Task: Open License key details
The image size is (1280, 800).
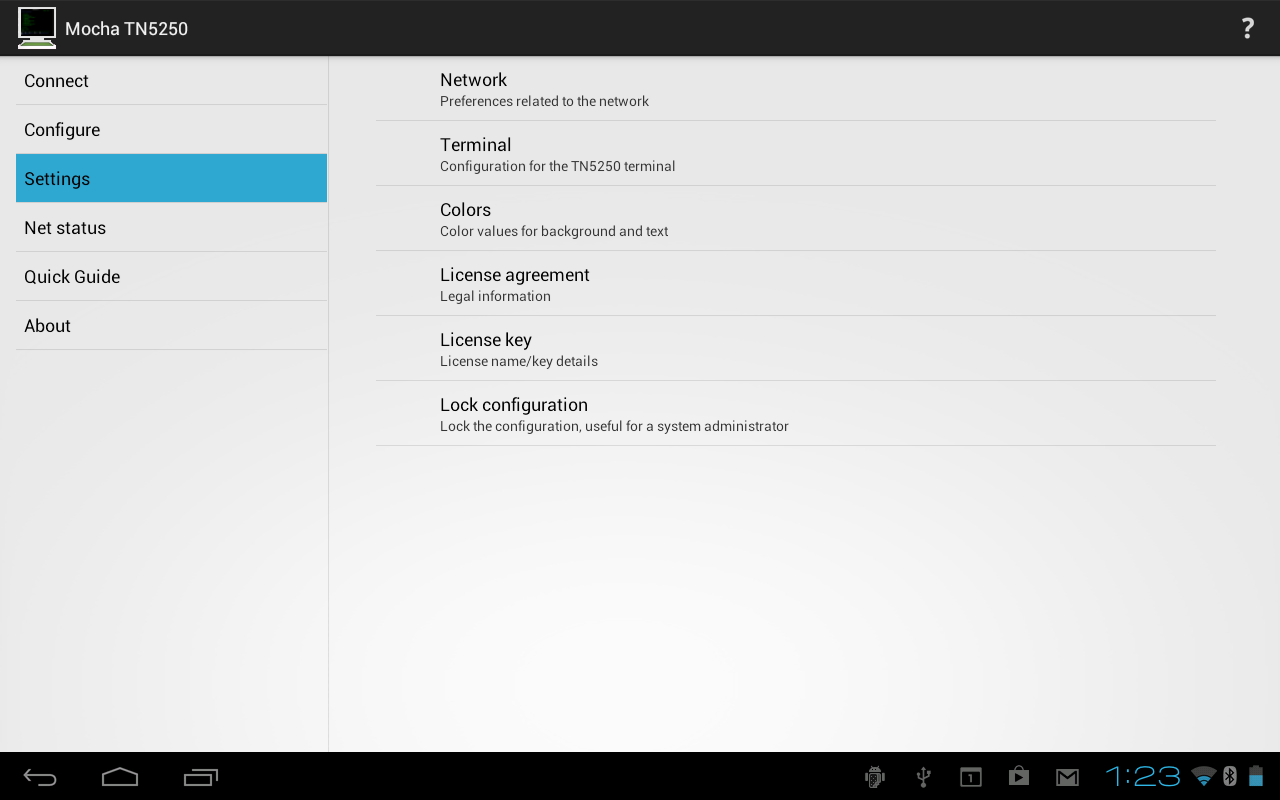Action: click(x=796, y=349)
